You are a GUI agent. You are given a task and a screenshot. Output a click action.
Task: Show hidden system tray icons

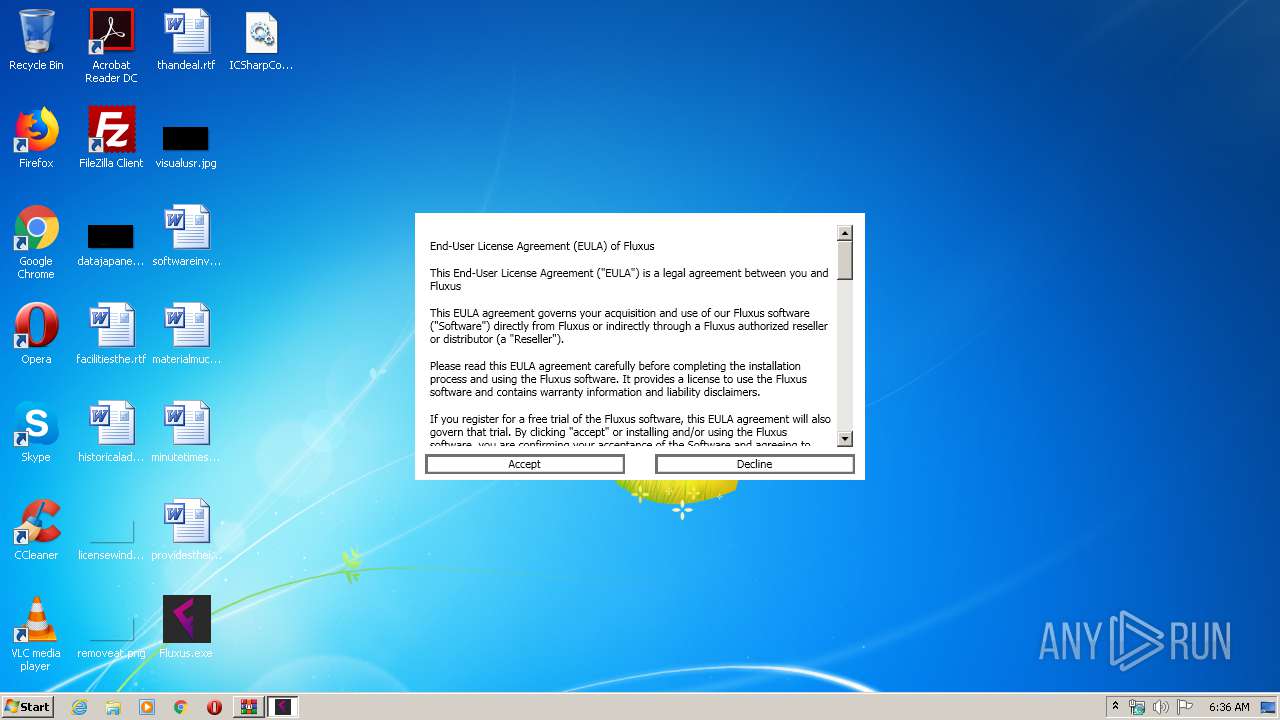(1115, 707)
